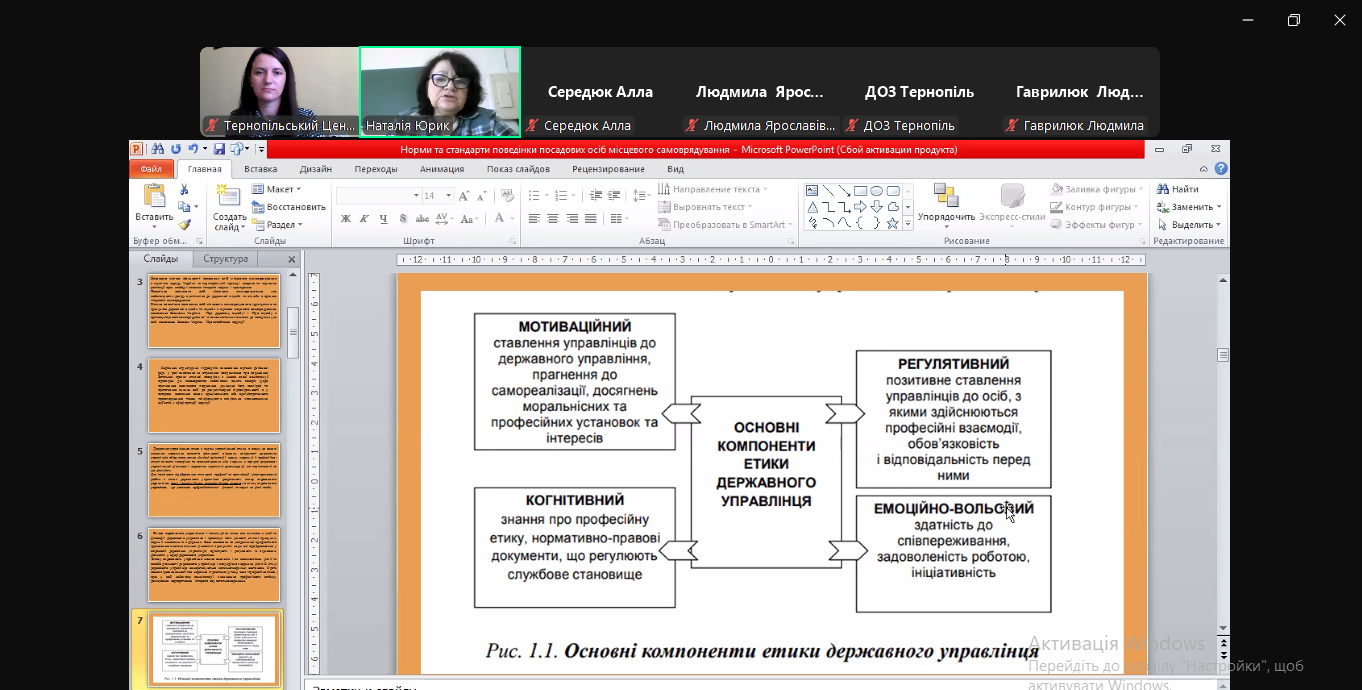Open the Section (Раздел) dropdown
Screen dimensions: 1362x690
pos(276,225)
